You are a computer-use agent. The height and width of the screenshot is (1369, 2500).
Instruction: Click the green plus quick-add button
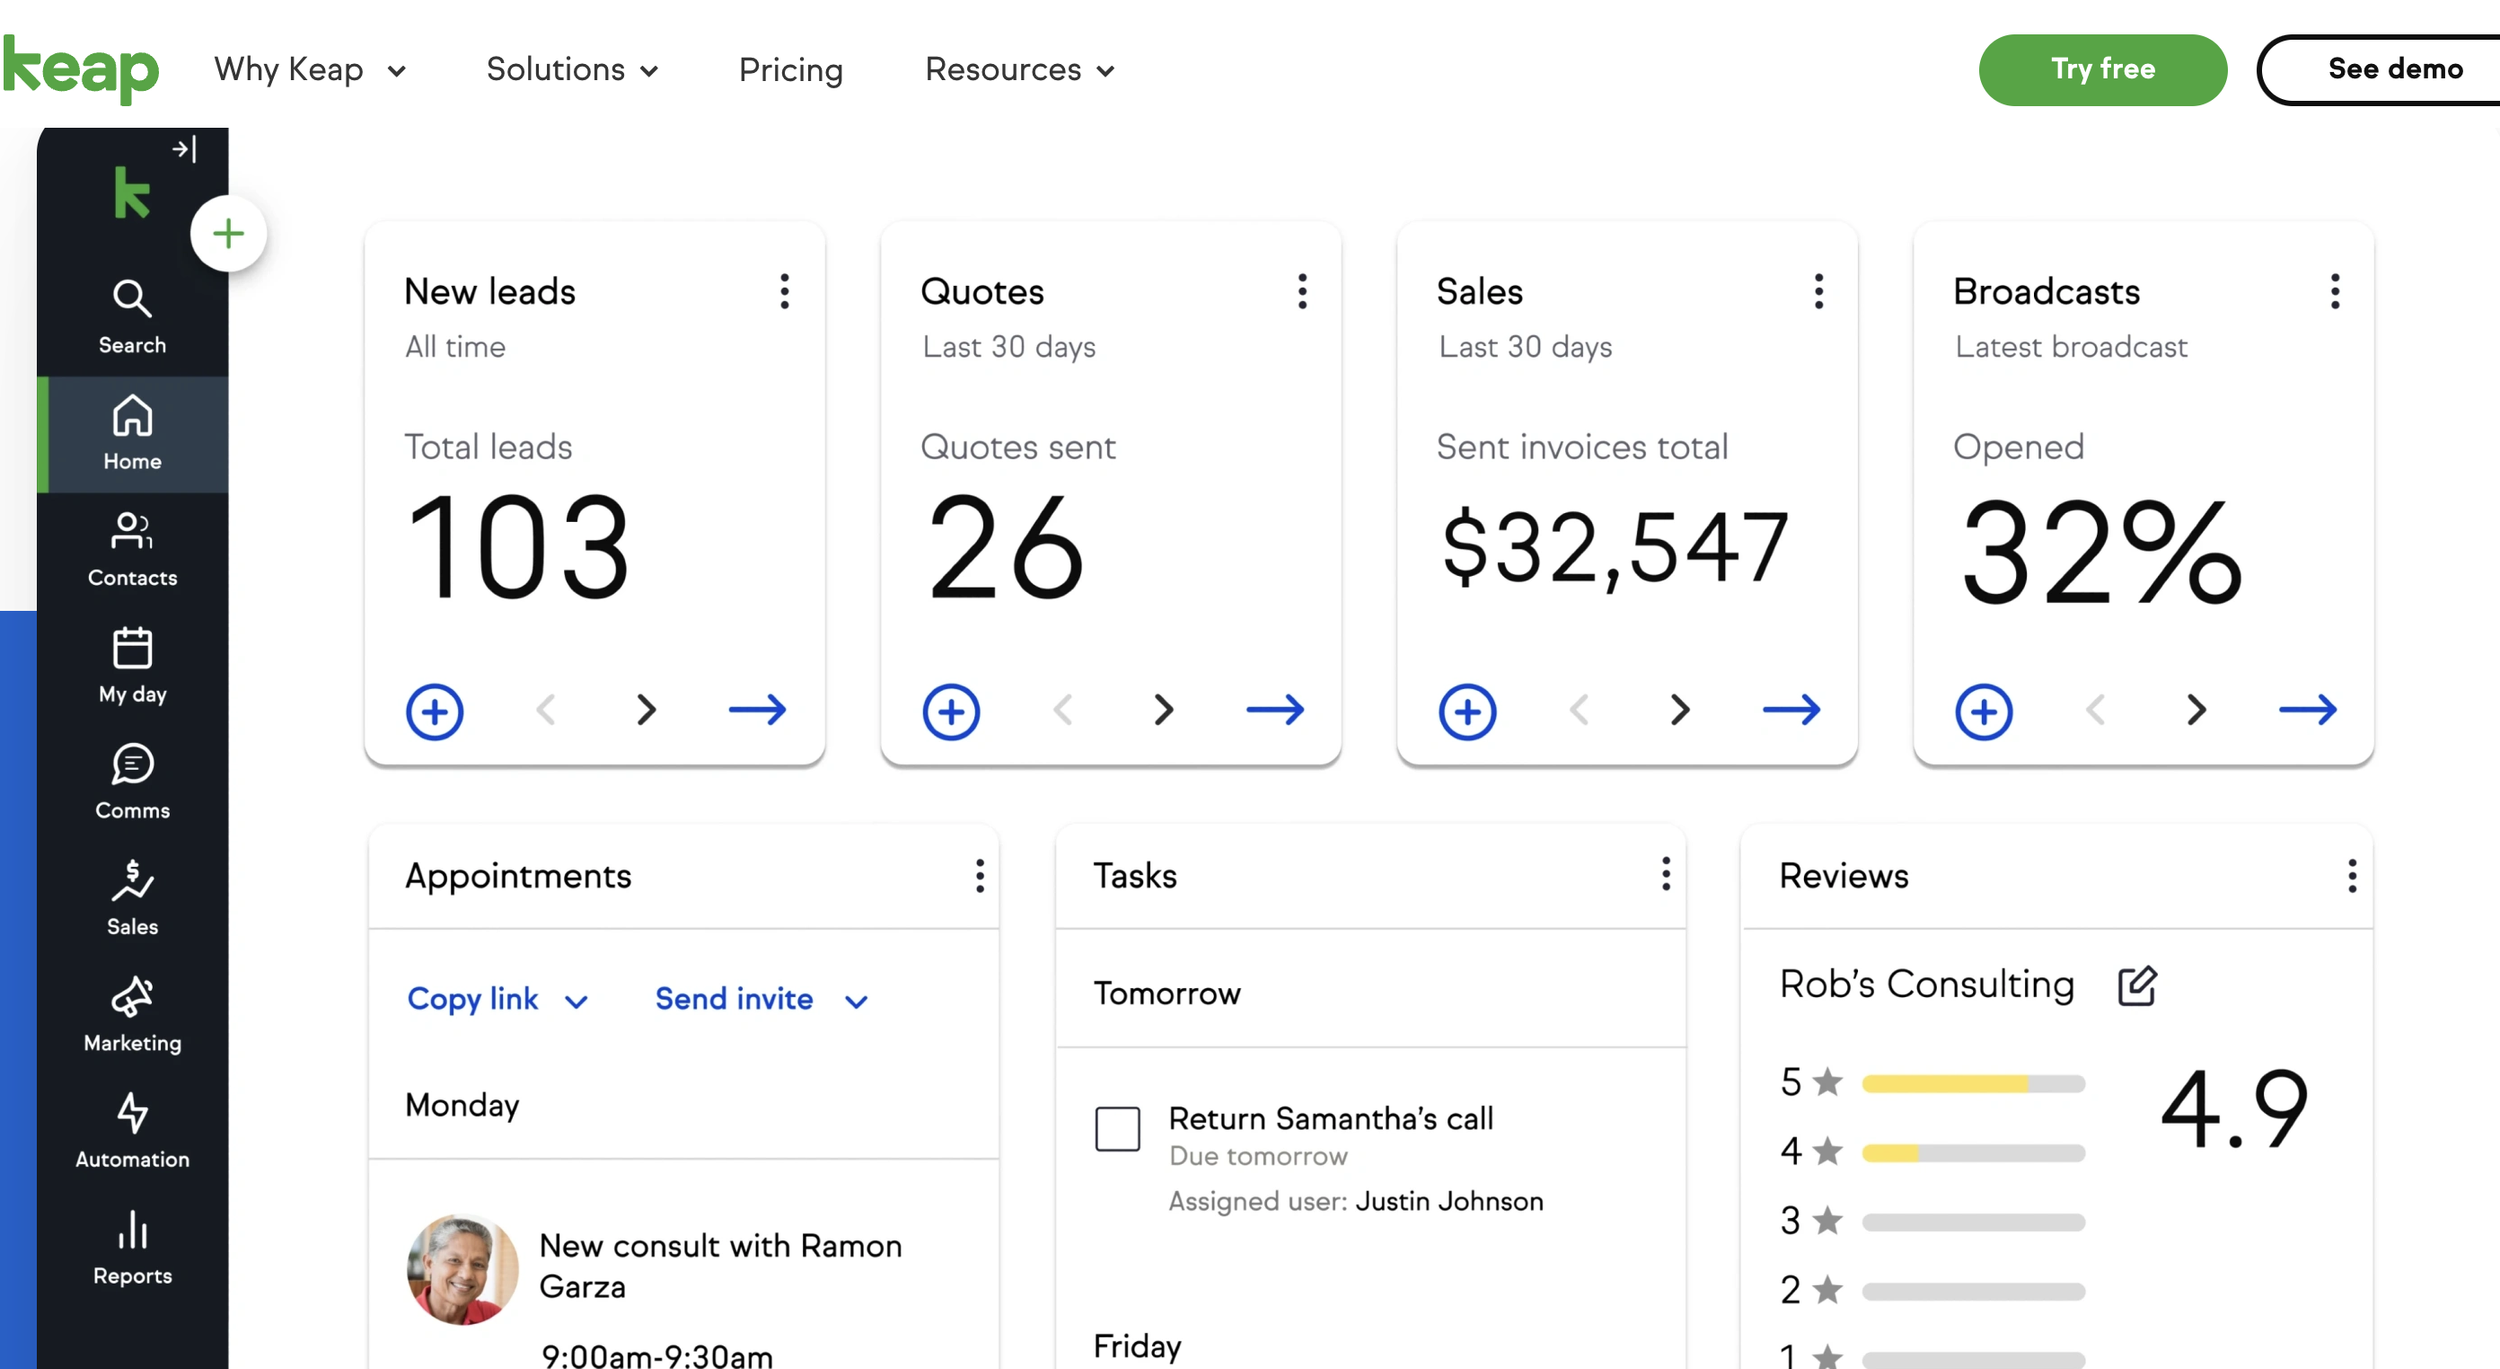(x=228, y=234)
